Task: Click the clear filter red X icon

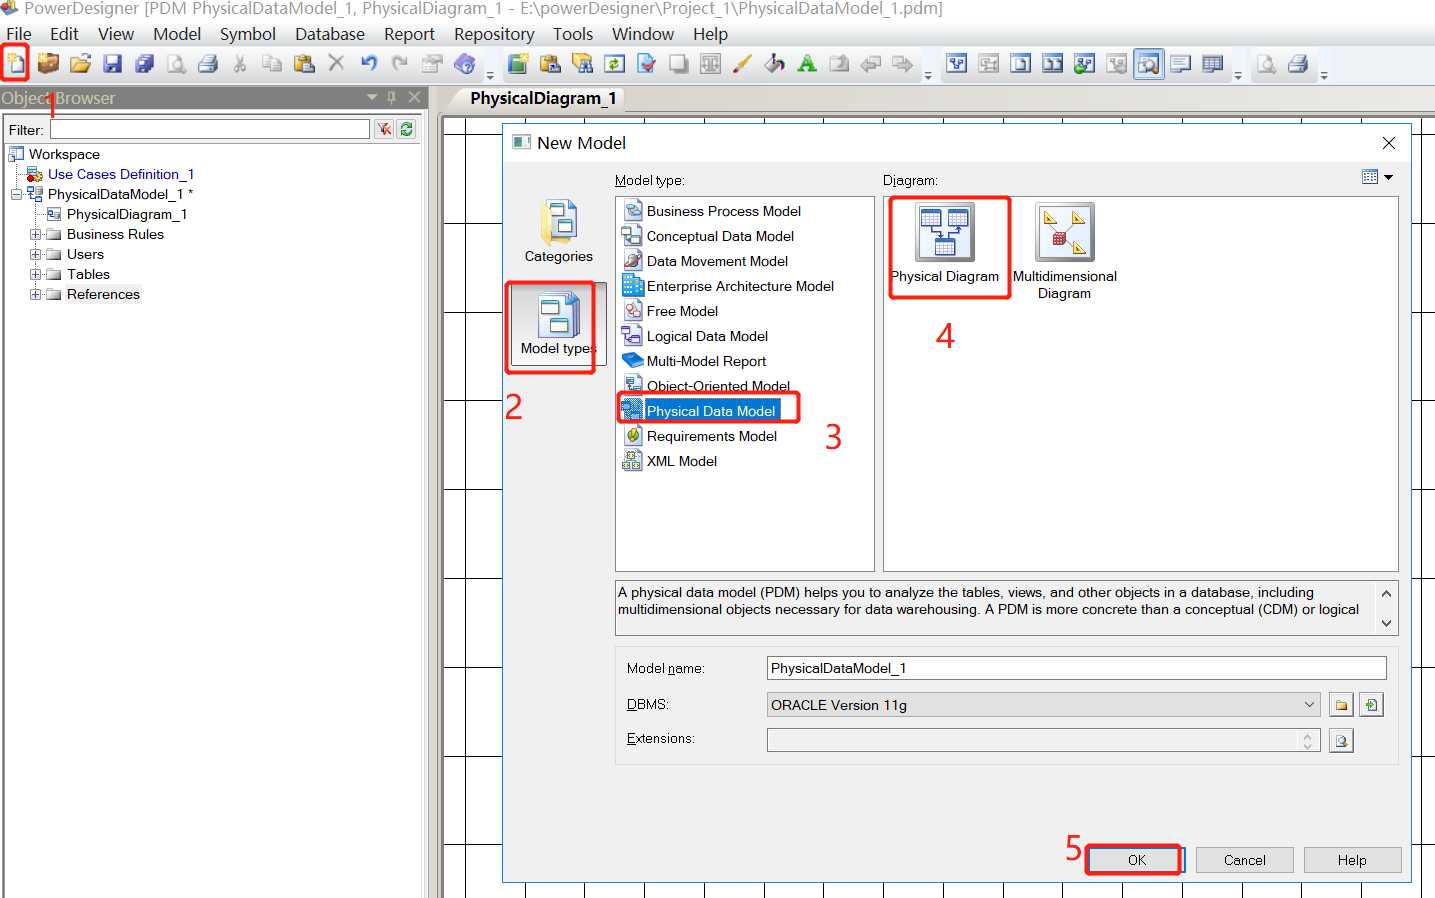Action: (x=384, y=129)
